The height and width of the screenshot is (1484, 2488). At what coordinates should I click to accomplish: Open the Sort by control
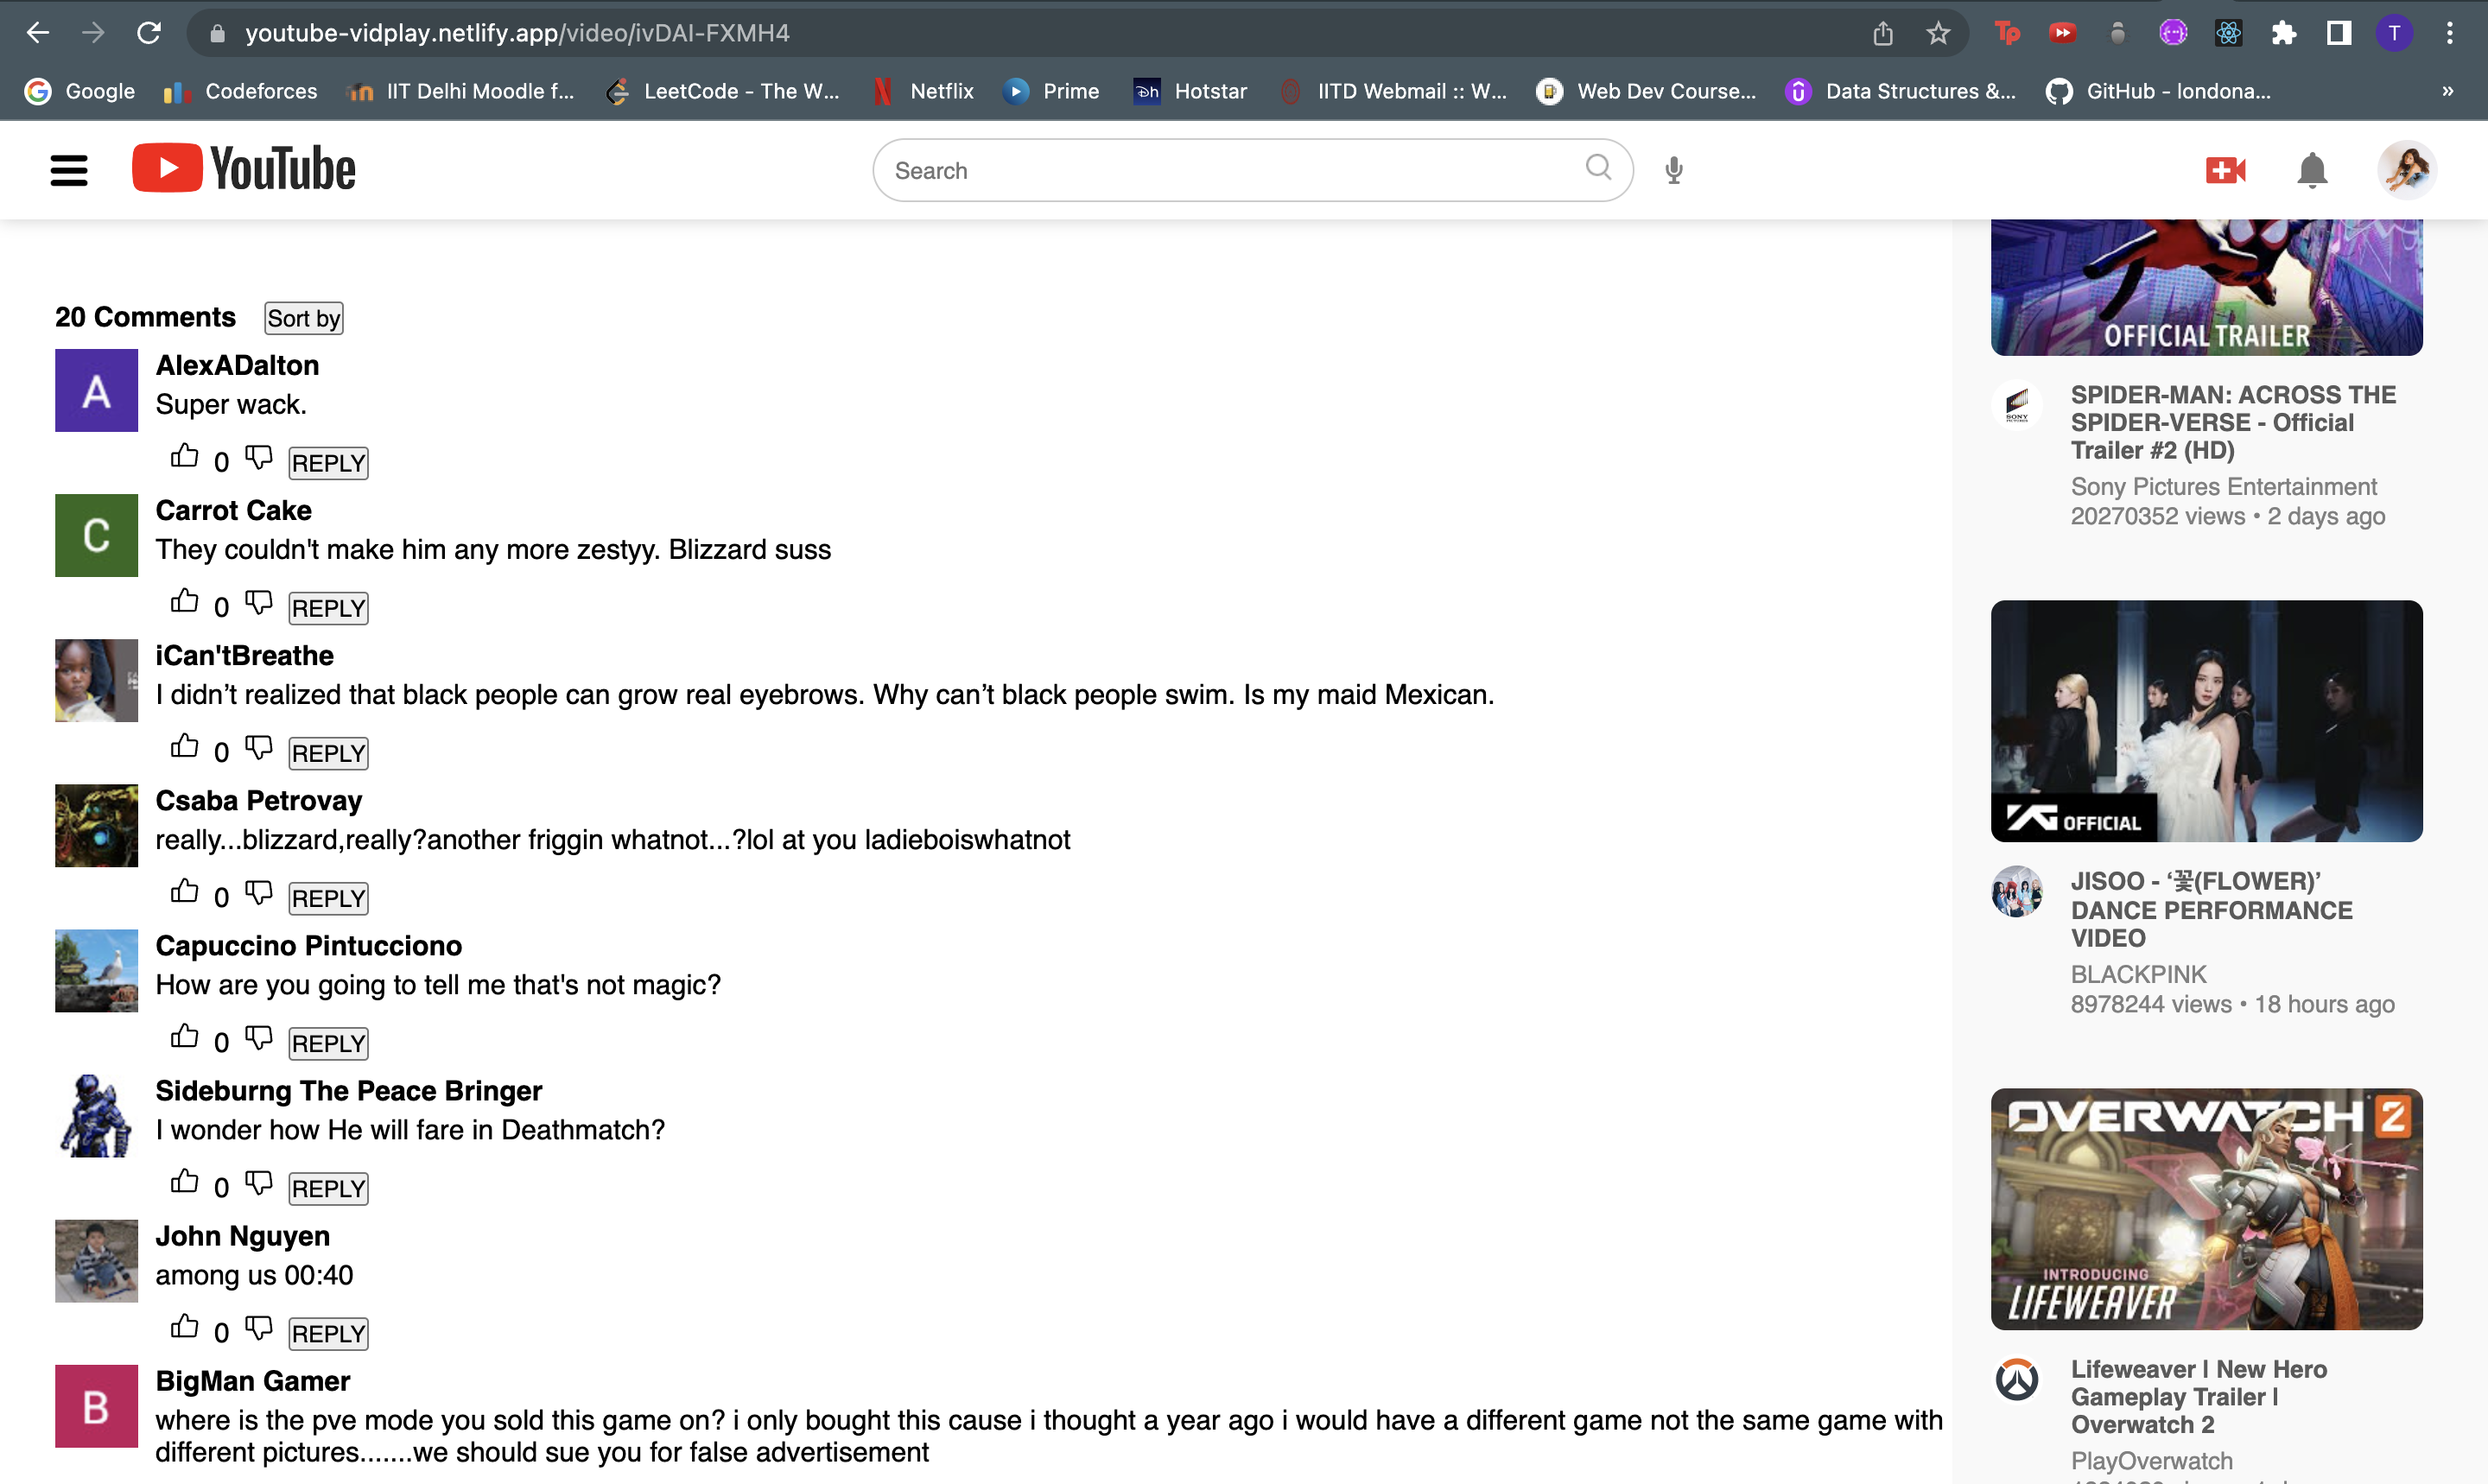click(304, 318)
